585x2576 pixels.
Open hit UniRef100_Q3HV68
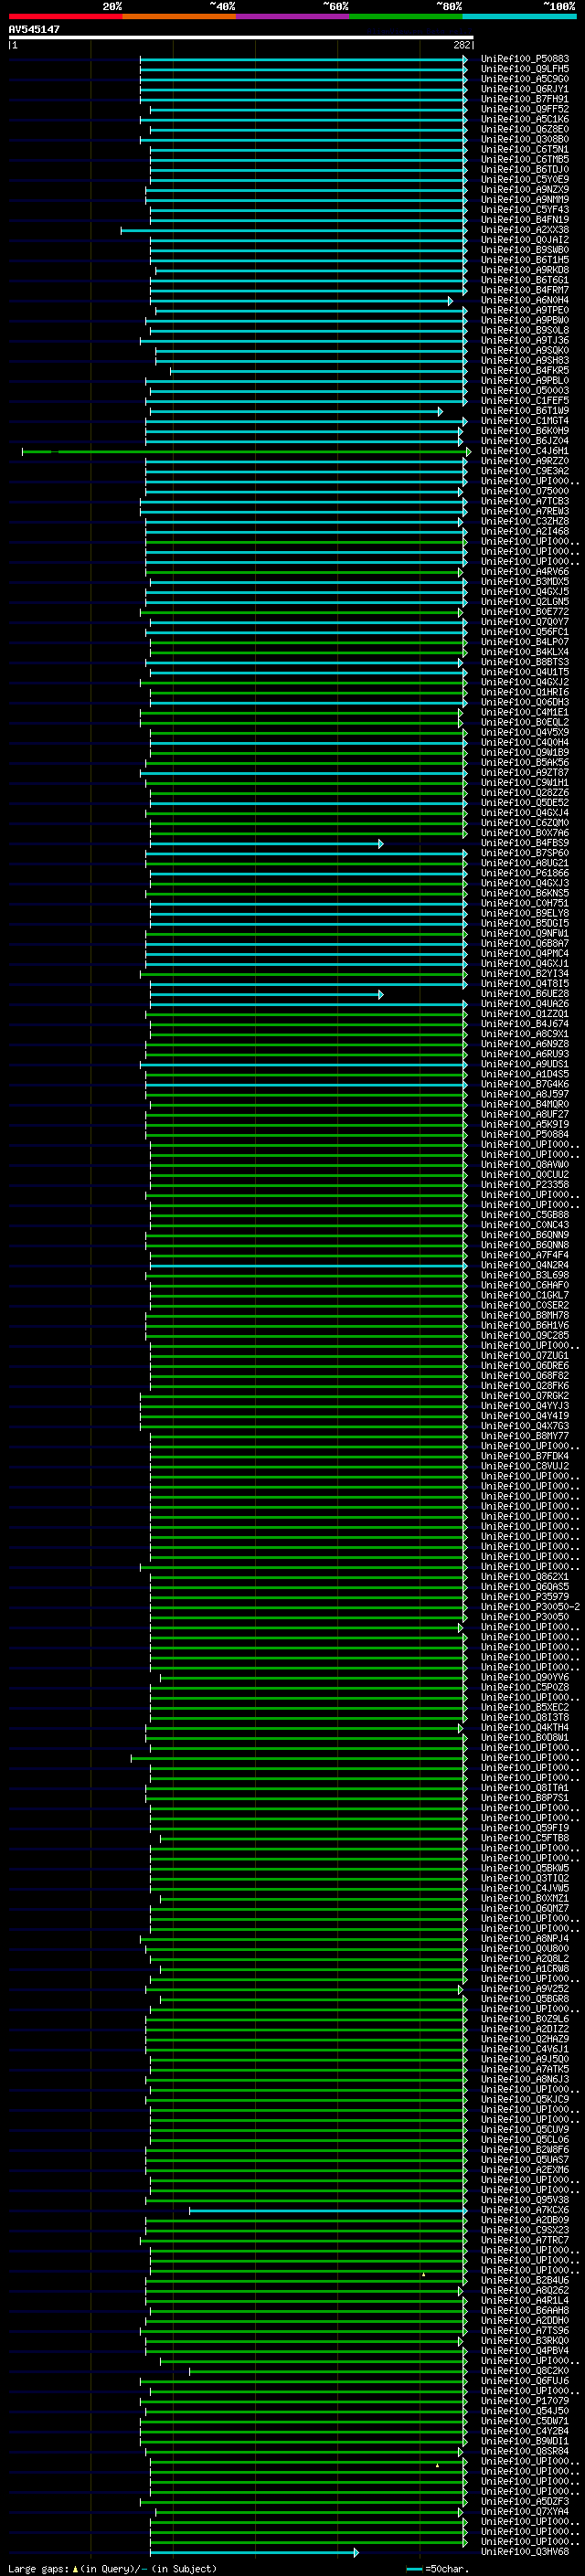(525, 2551)
